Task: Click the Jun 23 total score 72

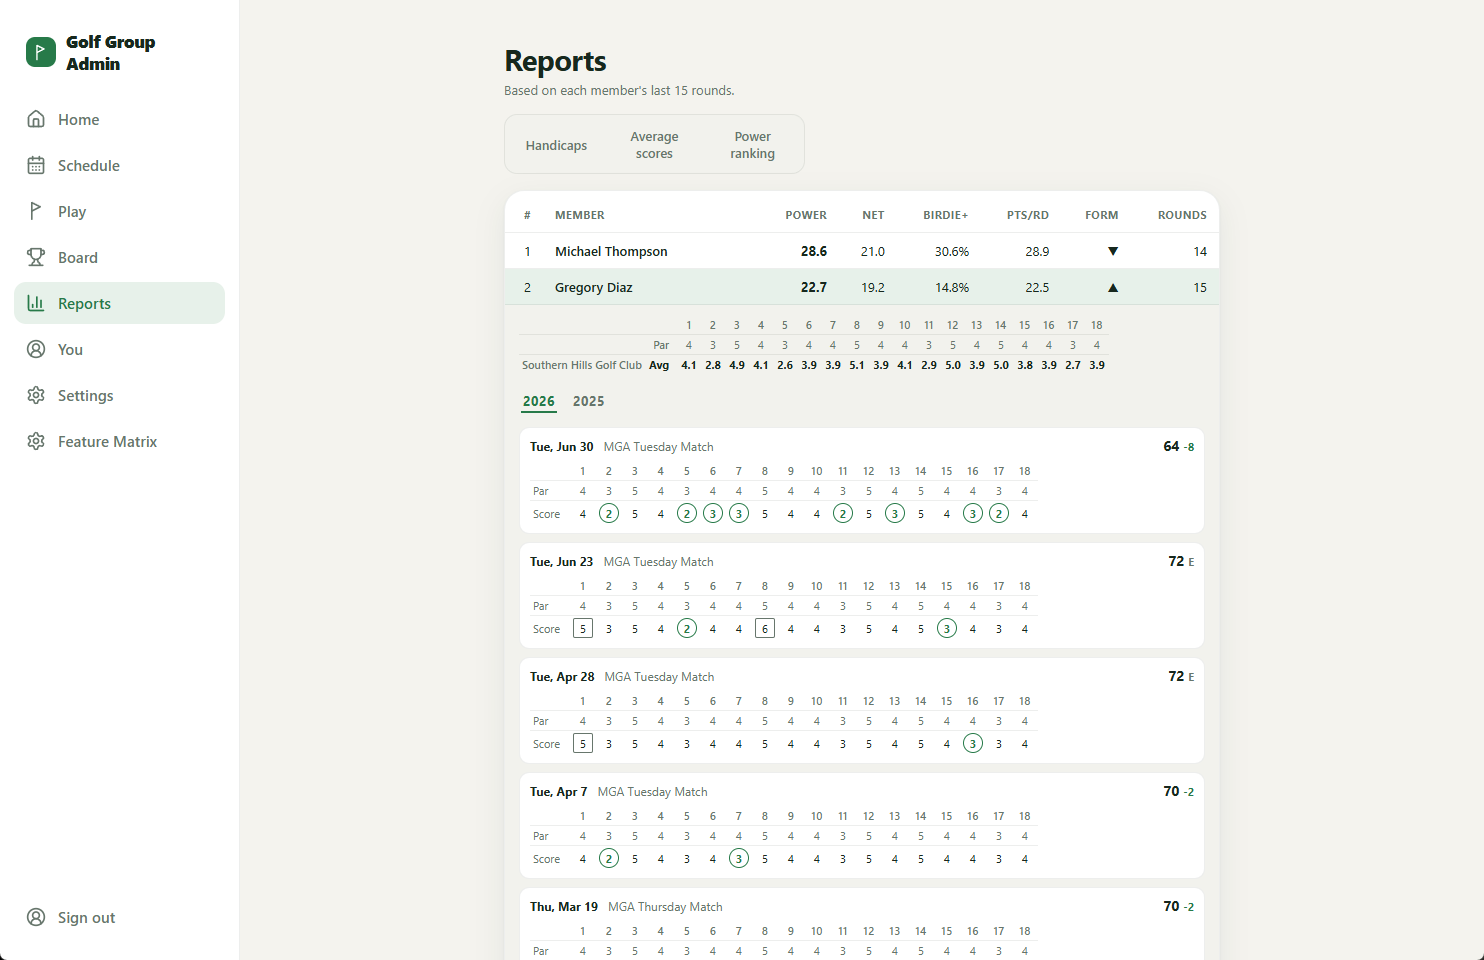Action: [x=1176, y=561]
